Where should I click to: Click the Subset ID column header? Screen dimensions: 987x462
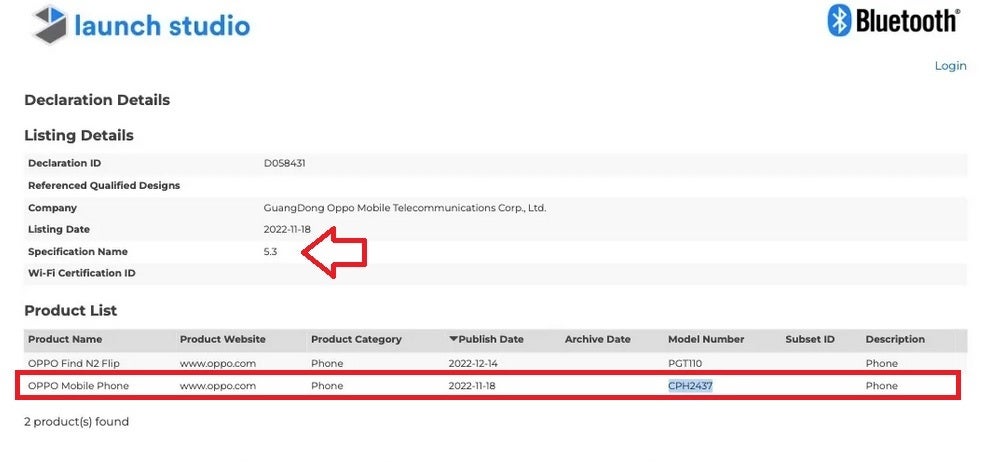coord(810,339)
